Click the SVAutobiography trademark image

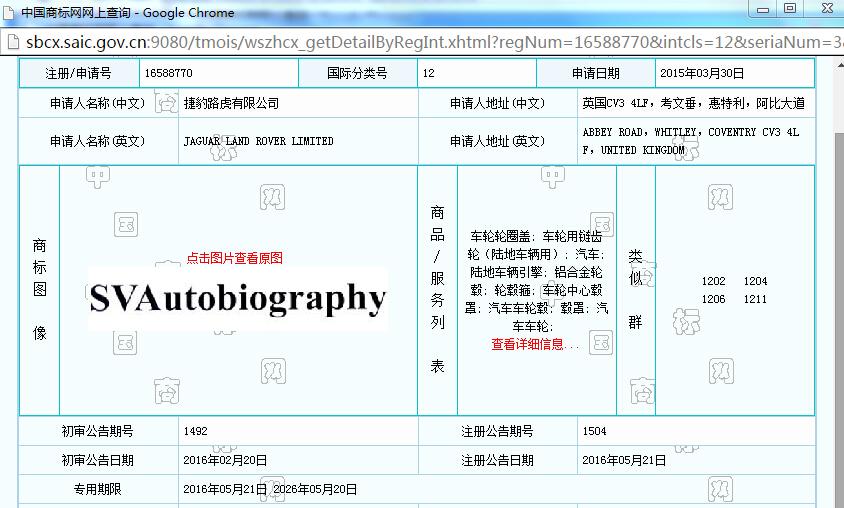tap(237, 298)
